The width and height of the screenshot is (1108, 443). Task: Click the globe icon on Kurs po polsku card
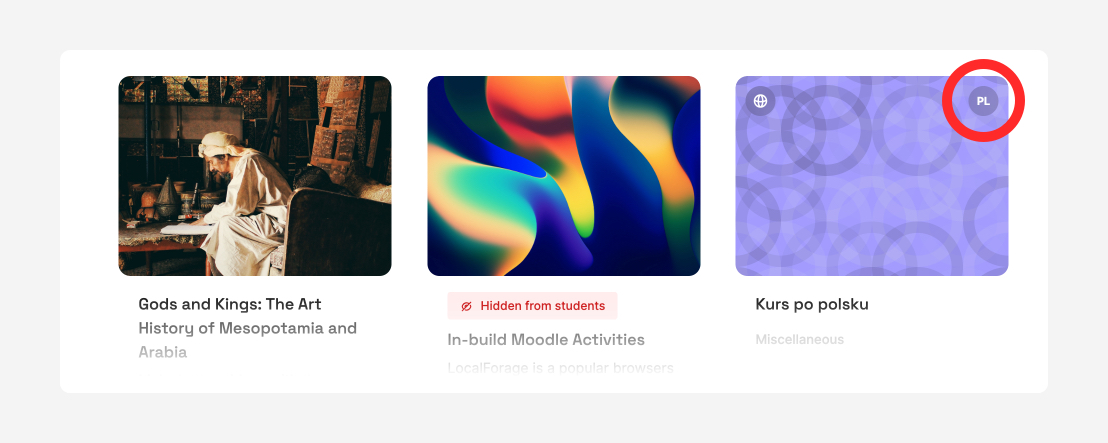pyautogui.click(x=760, y=101)
